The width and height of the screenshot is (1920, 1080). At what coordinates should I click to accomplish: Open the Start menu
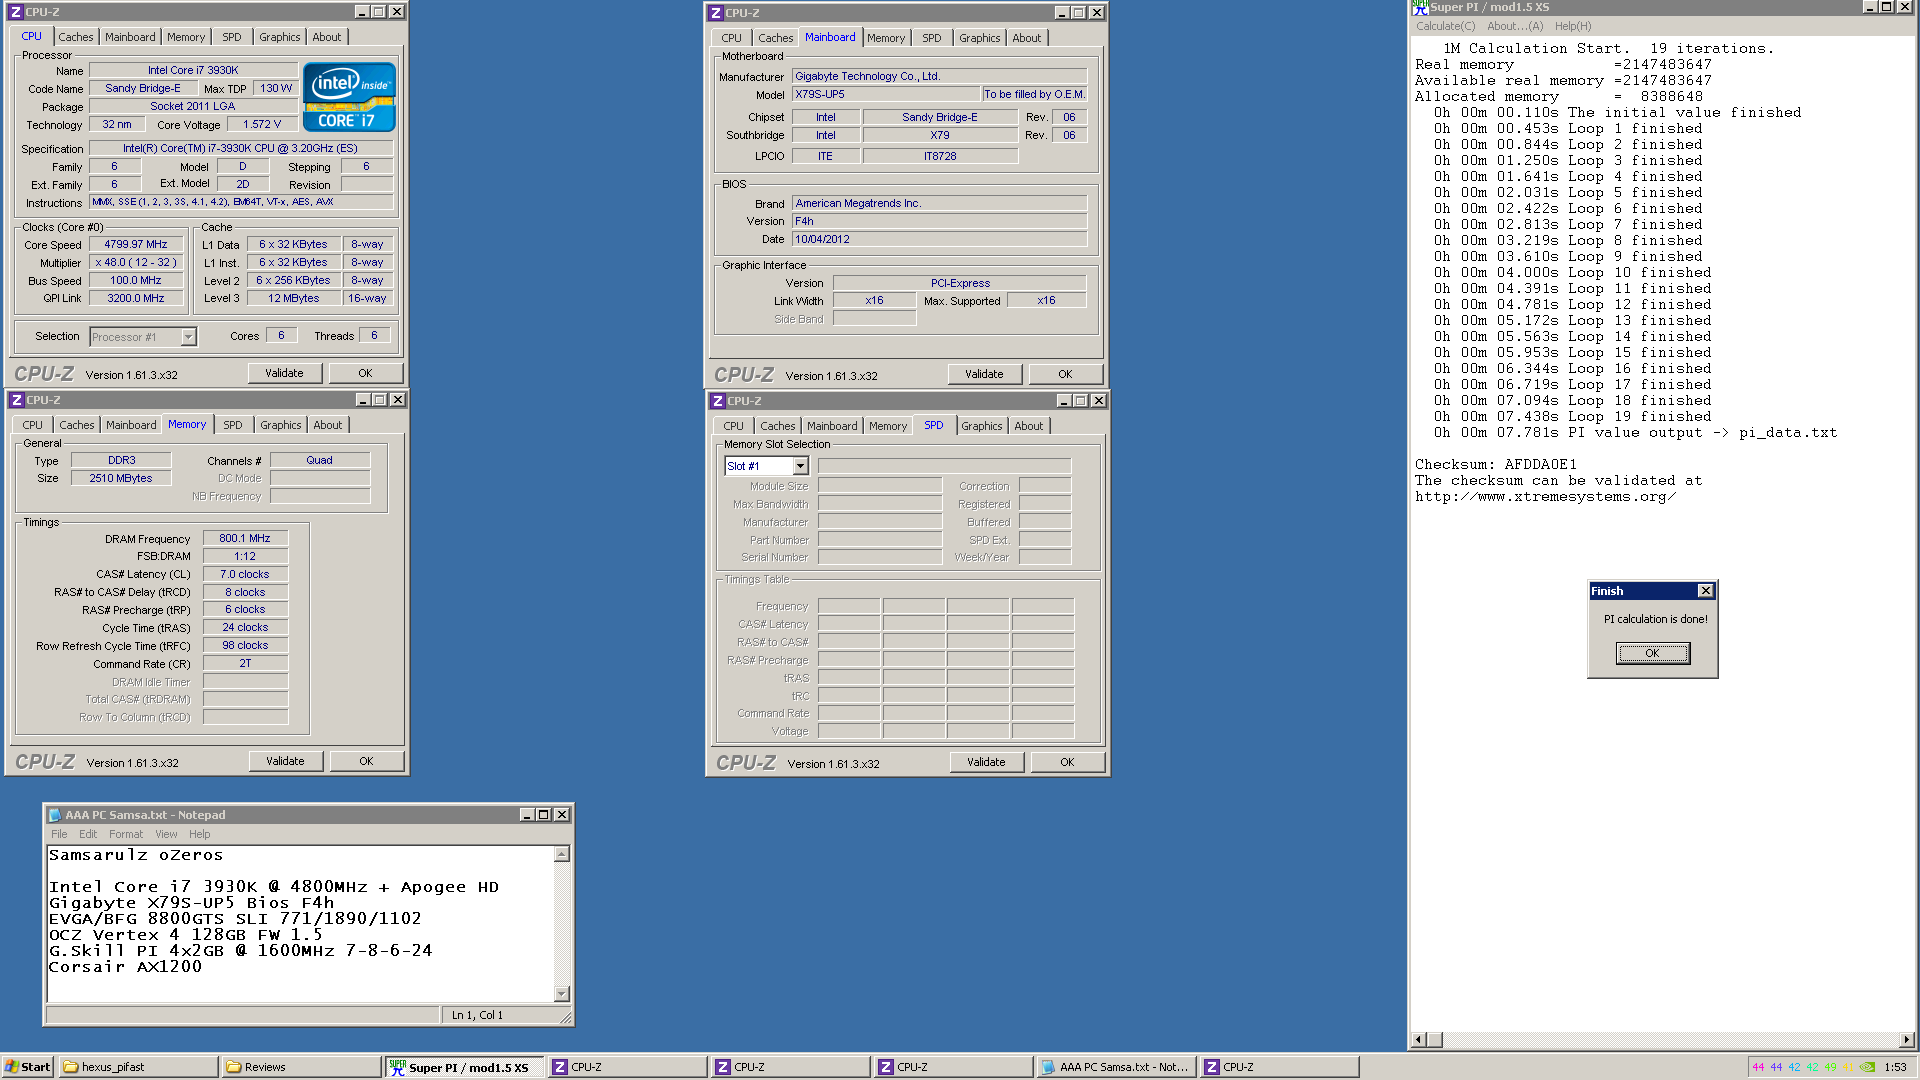pos(27,1067)
